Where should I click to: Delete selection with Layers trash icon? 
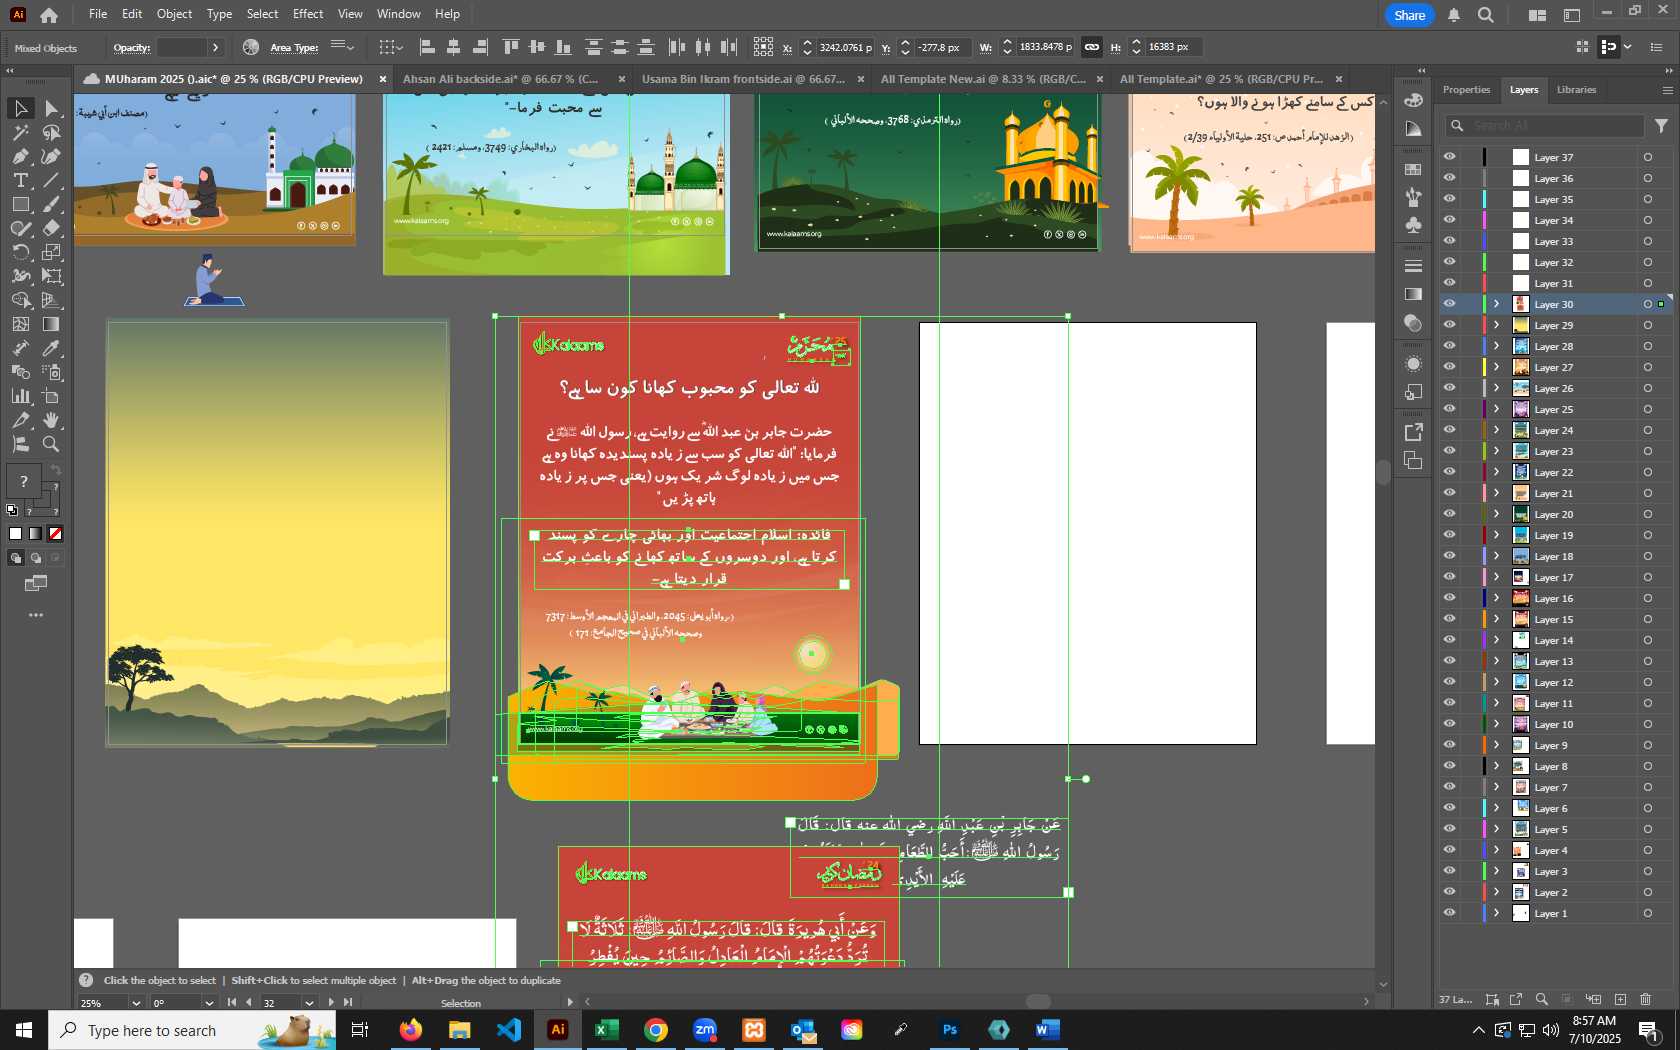[x=1646, y=999]
